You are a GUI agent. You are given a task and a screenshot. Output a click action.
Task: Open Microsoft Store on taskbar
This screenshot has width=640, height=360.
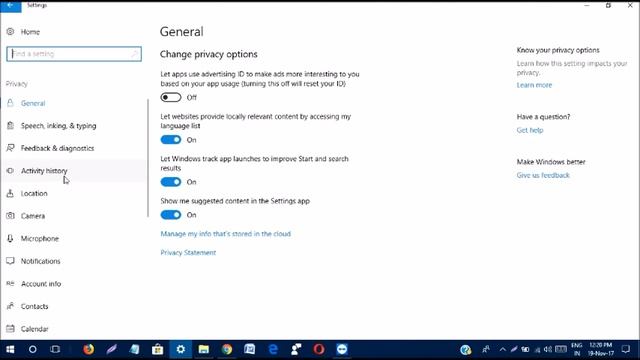coord(158,349)
